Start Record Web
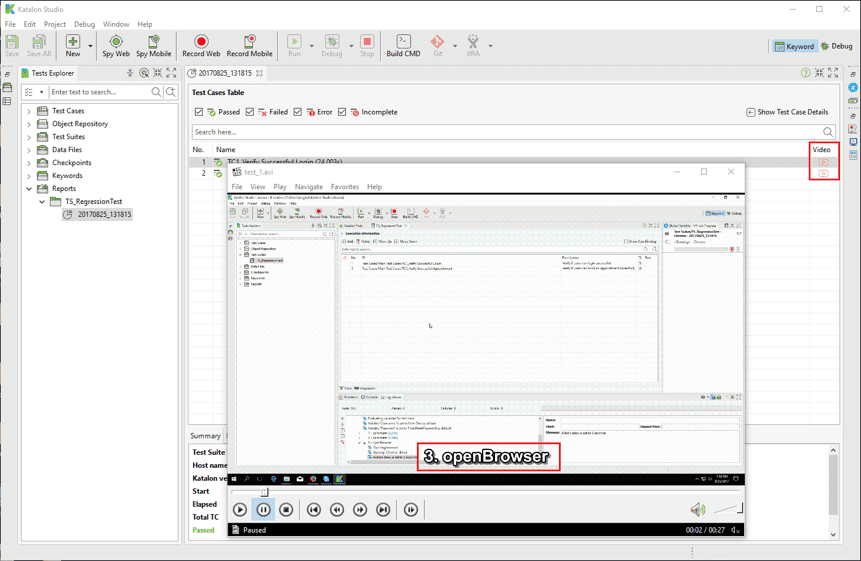 click(x=201, y=45)
